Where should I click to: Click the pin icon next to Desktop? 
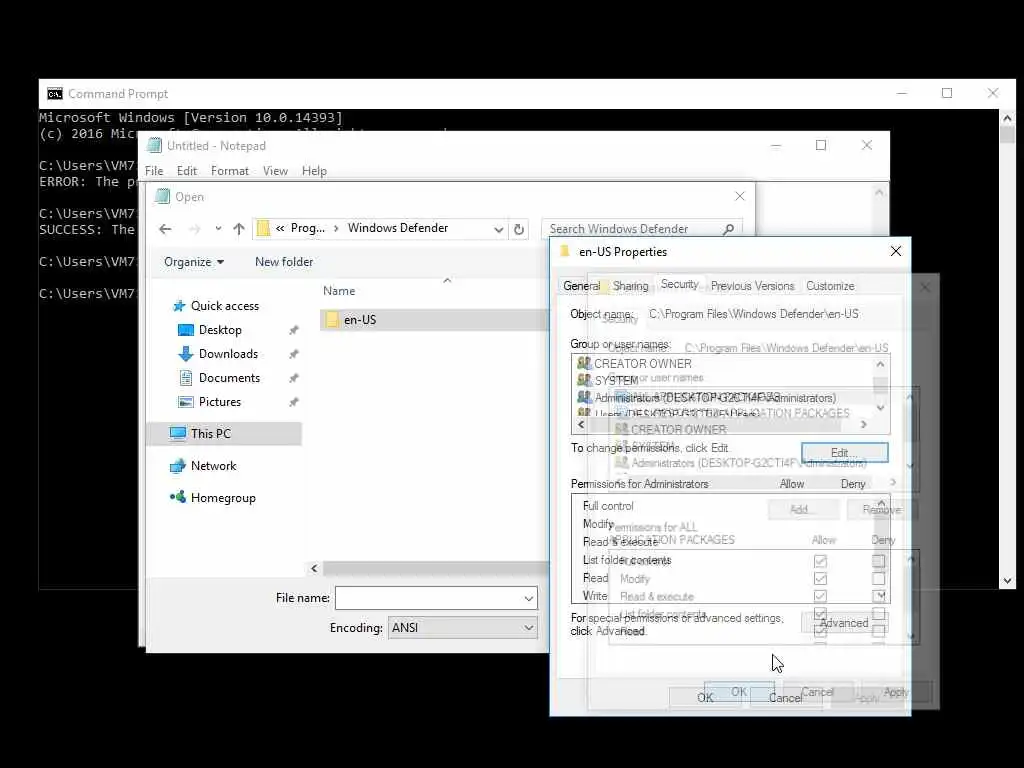click(294, 330)
